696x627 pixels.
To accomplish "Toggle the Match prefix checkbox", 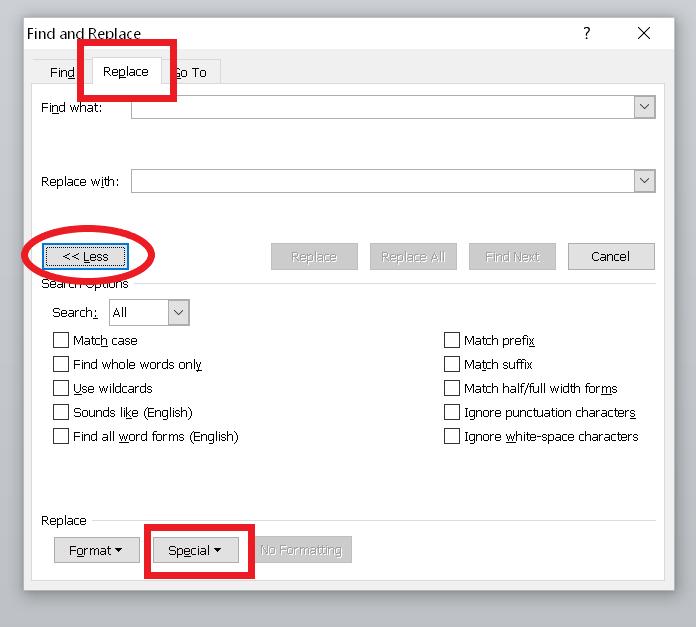I will tap(453, 341).
